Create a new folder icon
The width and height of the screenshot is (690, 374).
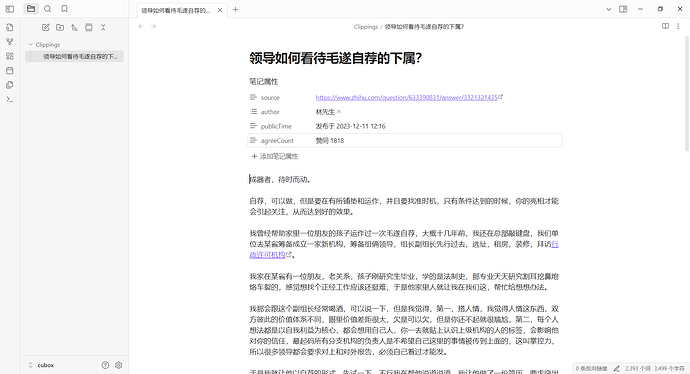60,27
